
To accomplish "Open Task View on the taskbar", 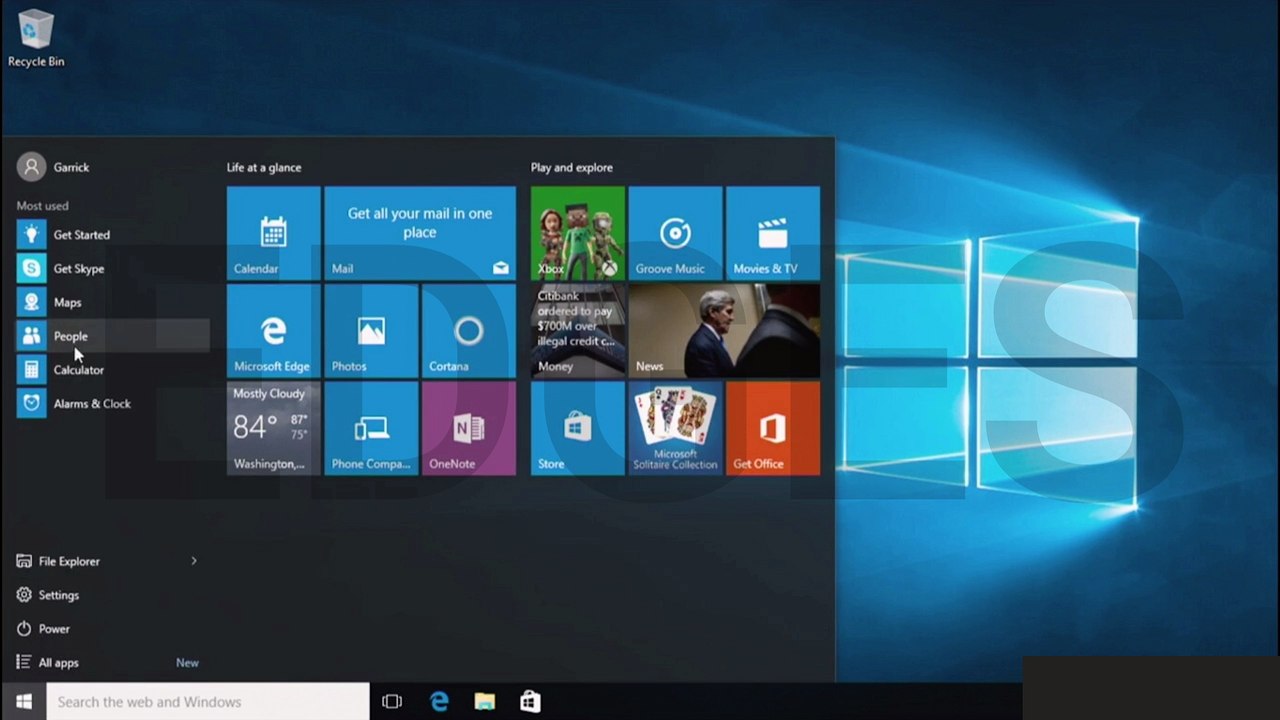I will point(392,702).
